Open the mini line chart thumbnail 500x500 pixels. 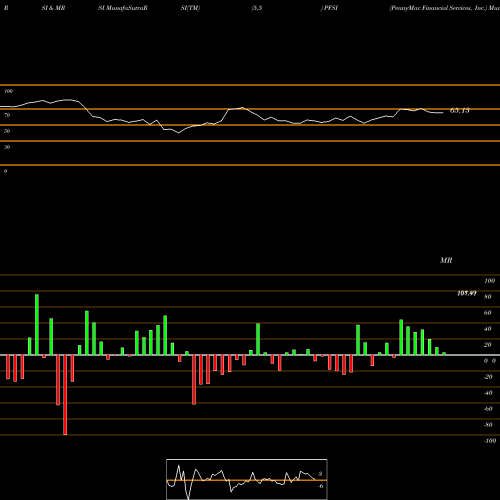point(247,479)
